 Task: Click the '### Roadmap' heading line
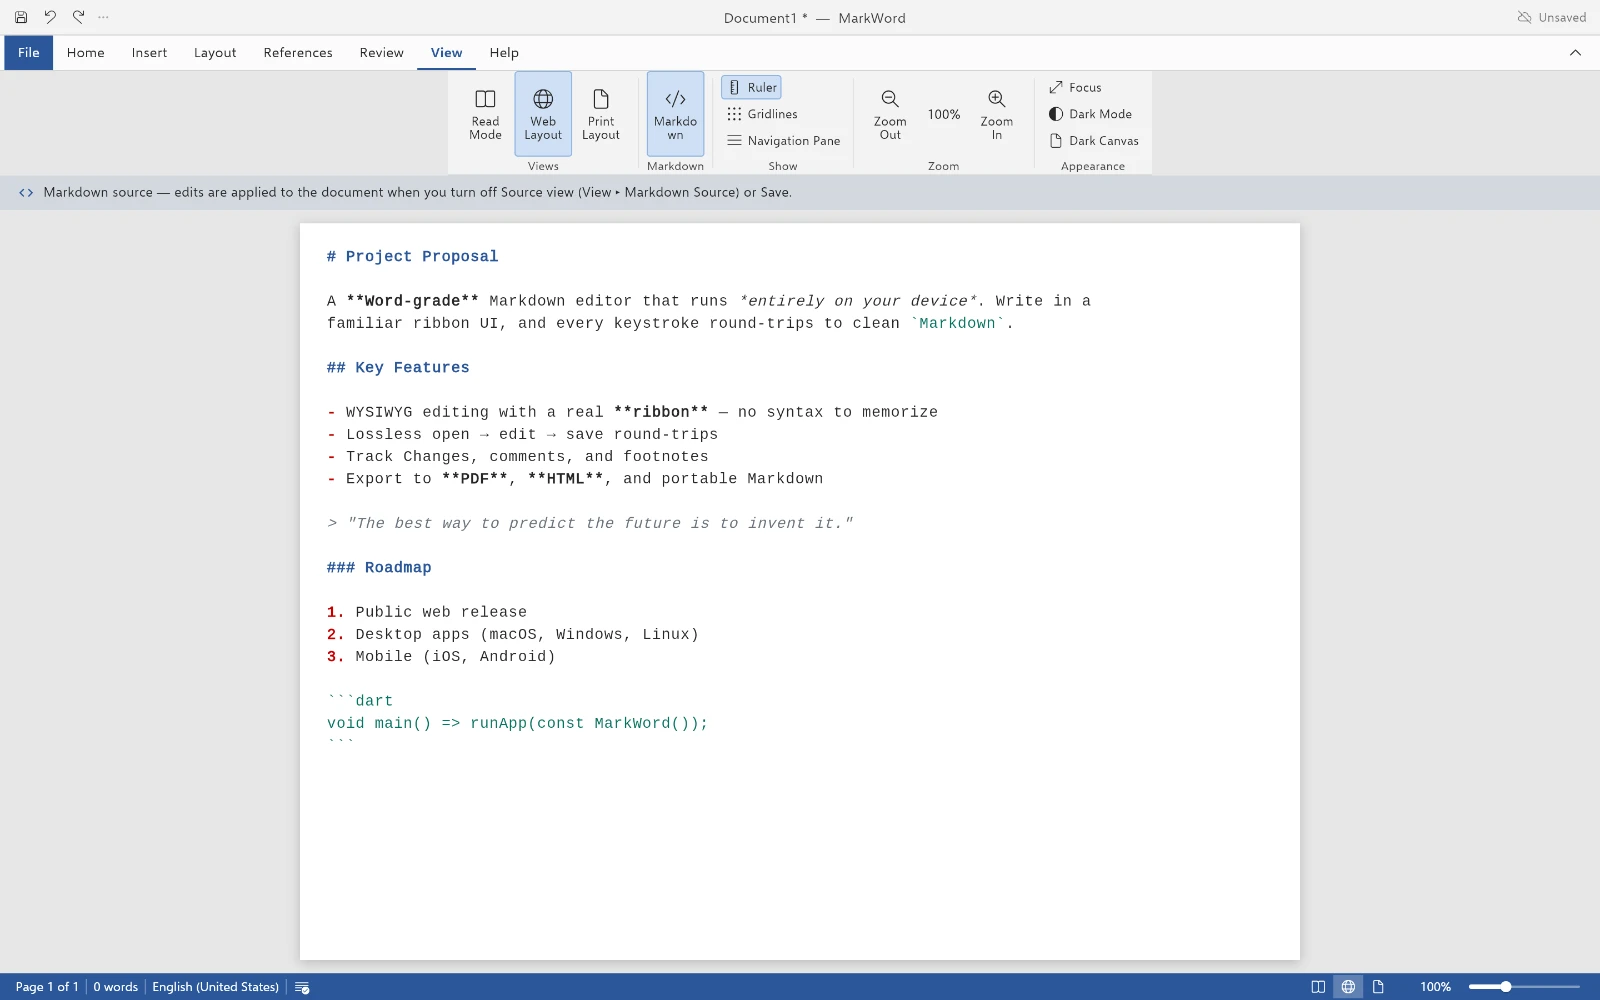(379, 568)
